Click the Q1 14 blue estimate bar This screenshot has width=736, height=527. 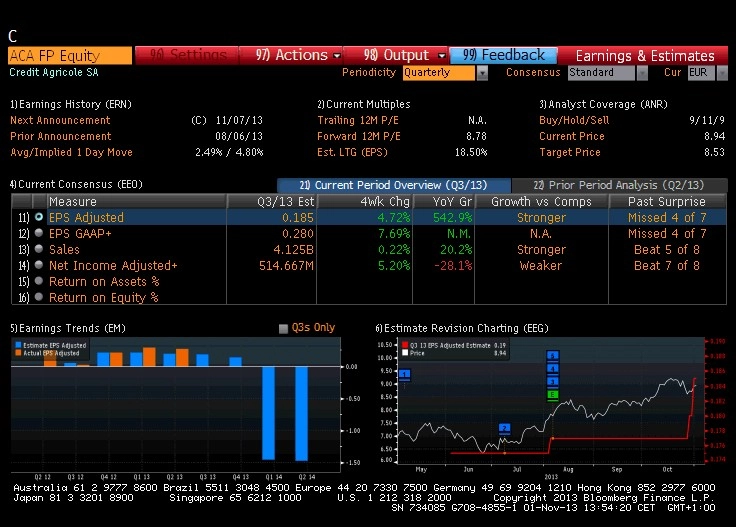pos(268,413)
